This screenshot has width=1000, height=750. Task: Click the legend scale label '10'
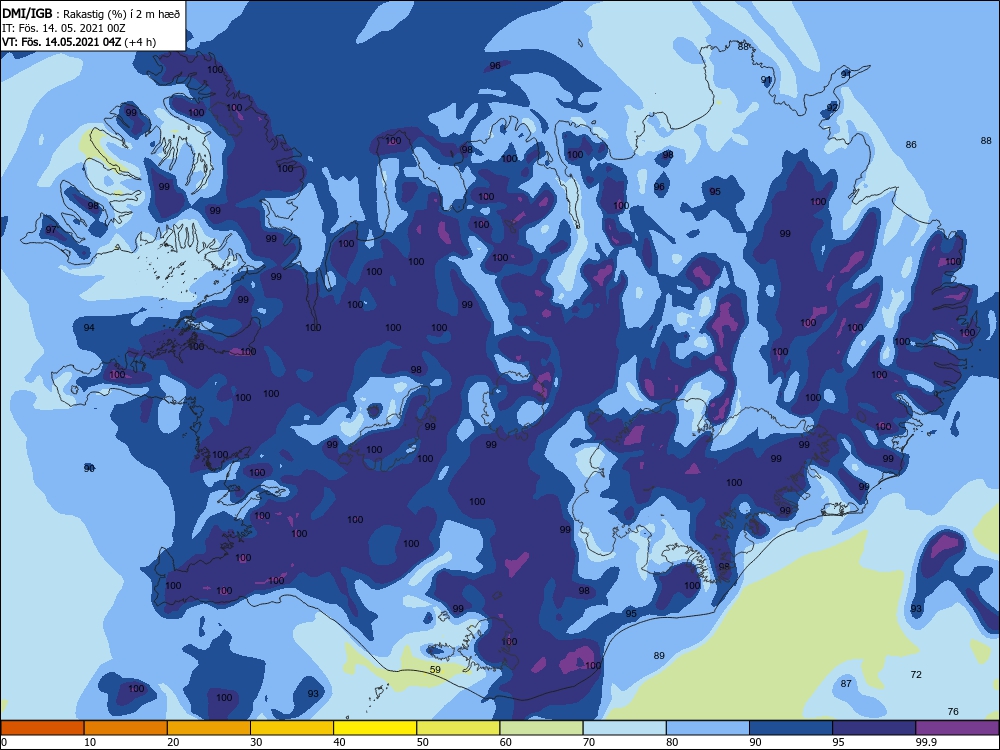click(x=90, y=742)
